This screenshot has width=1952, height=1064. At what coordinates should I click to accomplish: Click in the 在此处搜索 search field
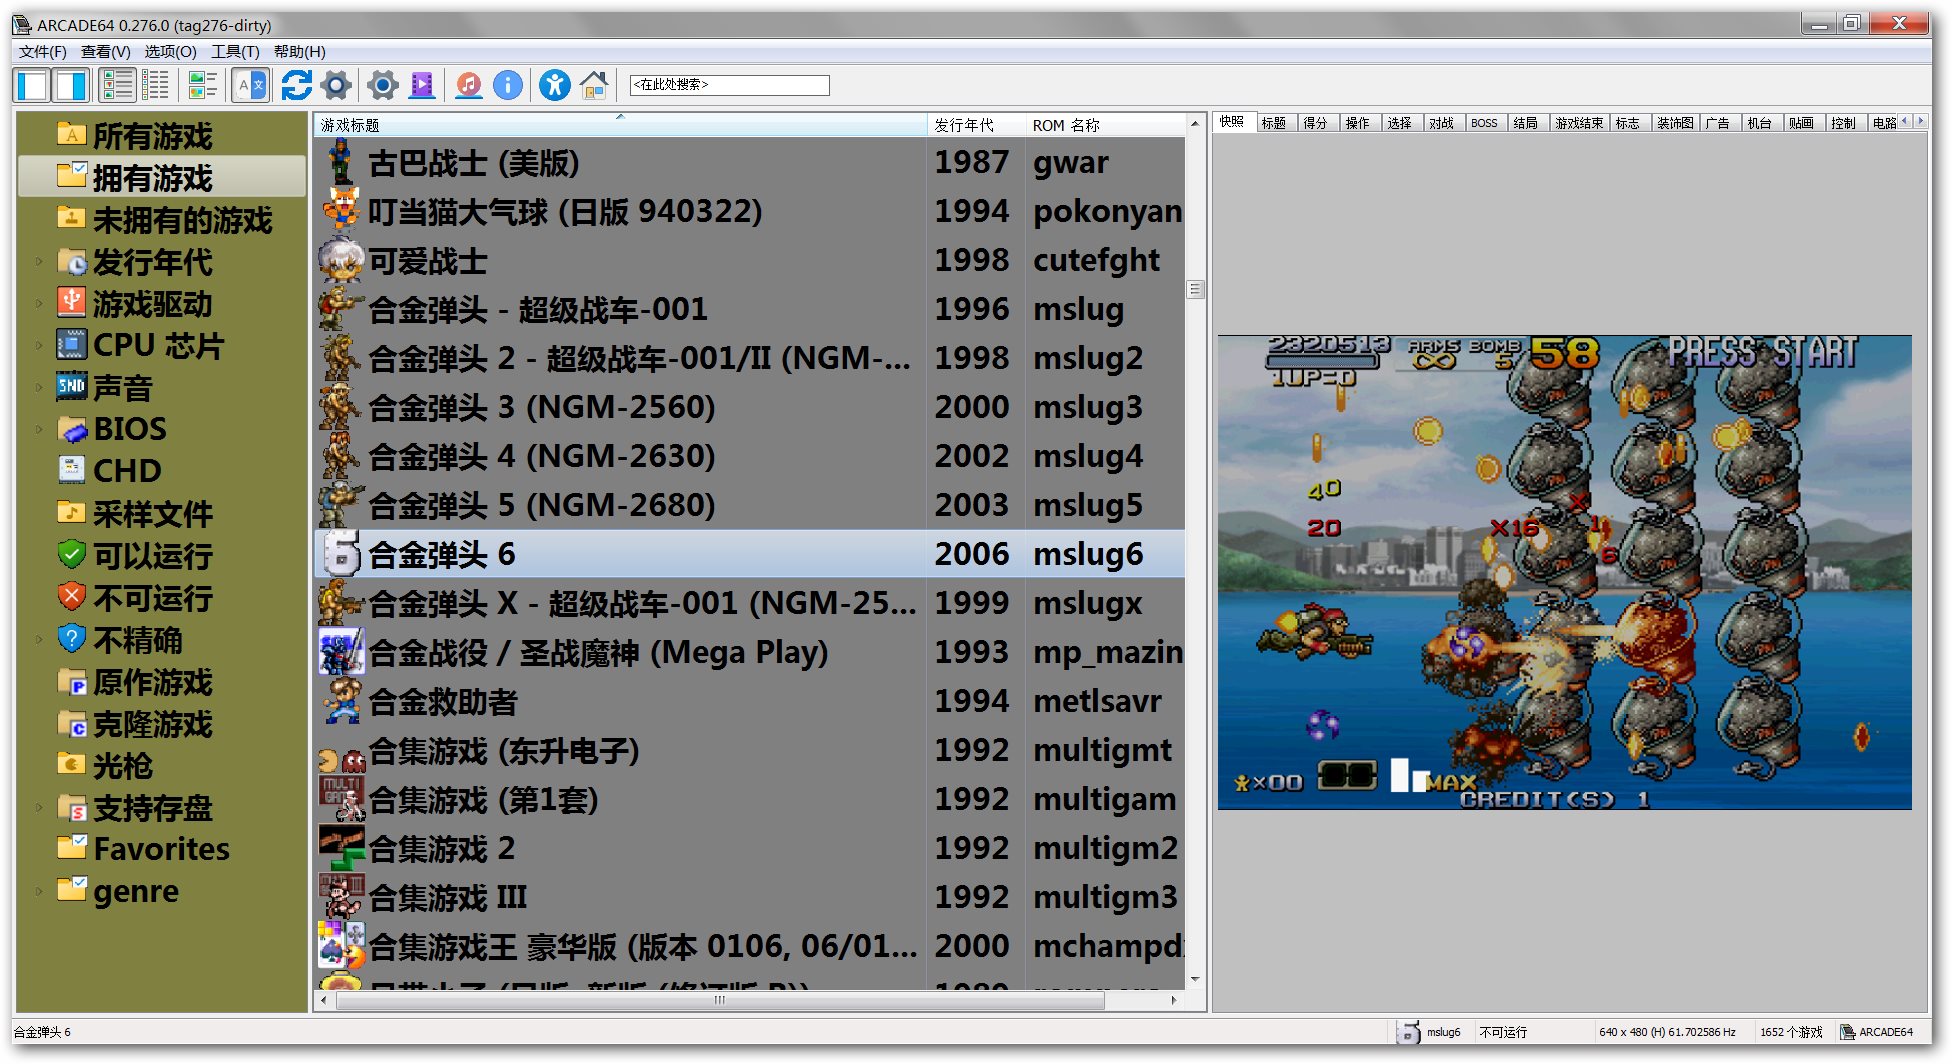point(729,85)
